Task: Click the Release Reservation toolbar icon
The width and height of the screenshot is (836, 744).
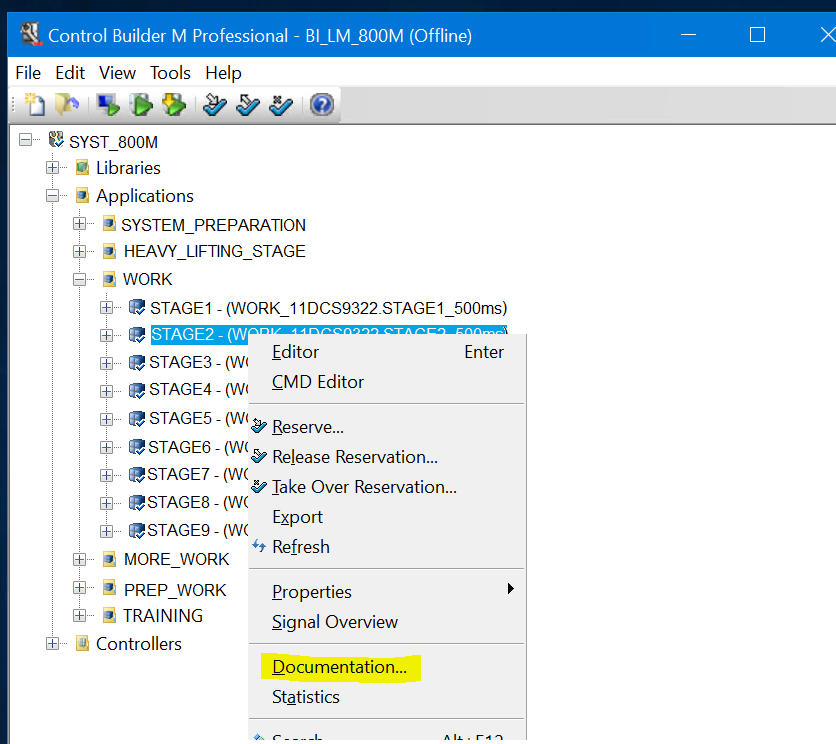Action: (247, 104)
